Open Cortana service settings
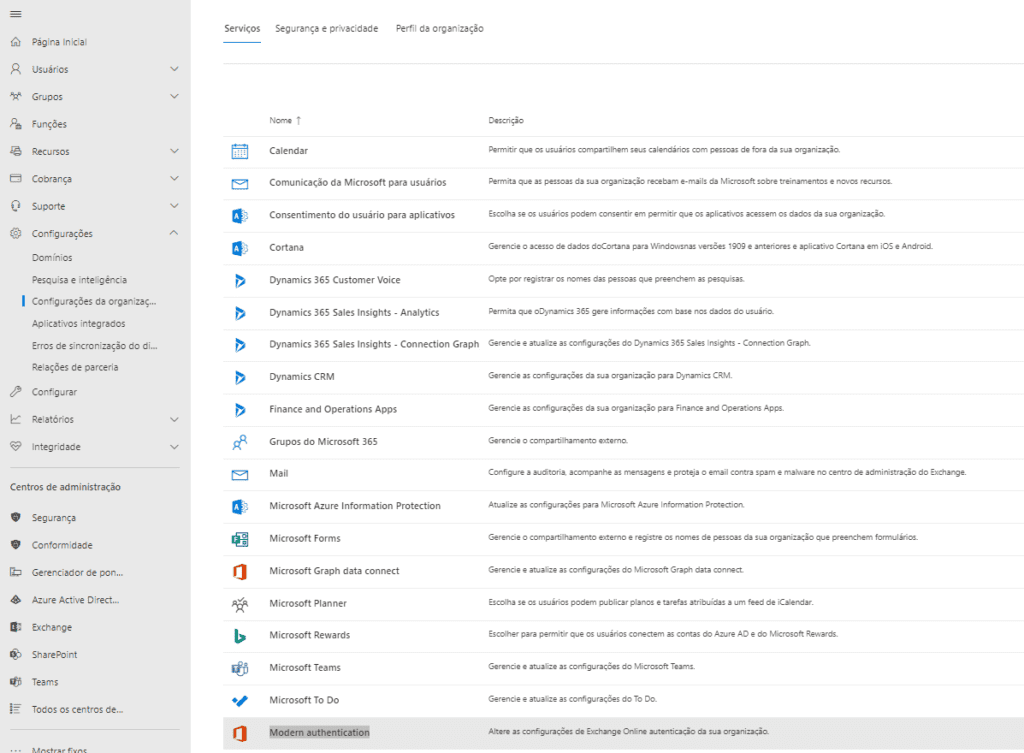This screenshot has width=1024, height=753. (x=286, y=248)
